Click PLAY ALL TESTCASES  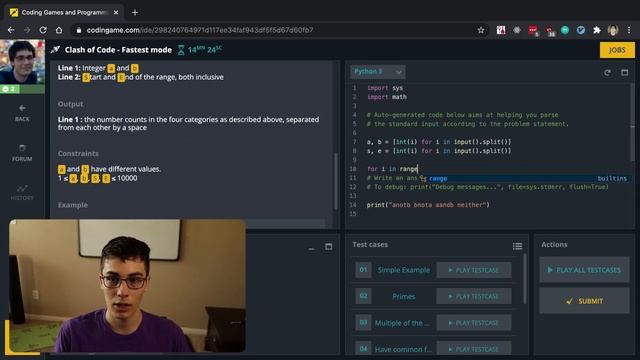coord(584,270)
